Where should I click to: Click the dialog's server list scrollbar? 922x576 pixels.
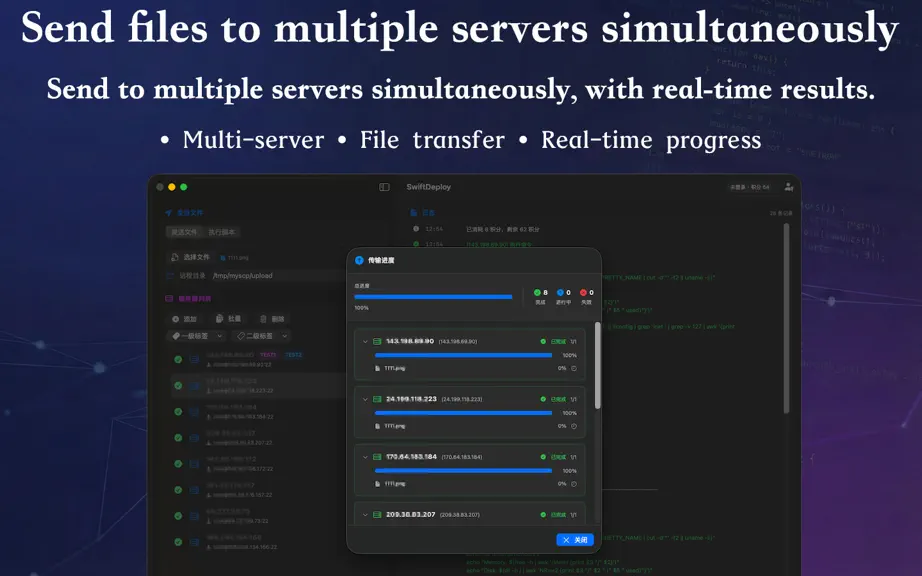coord(597,365)
